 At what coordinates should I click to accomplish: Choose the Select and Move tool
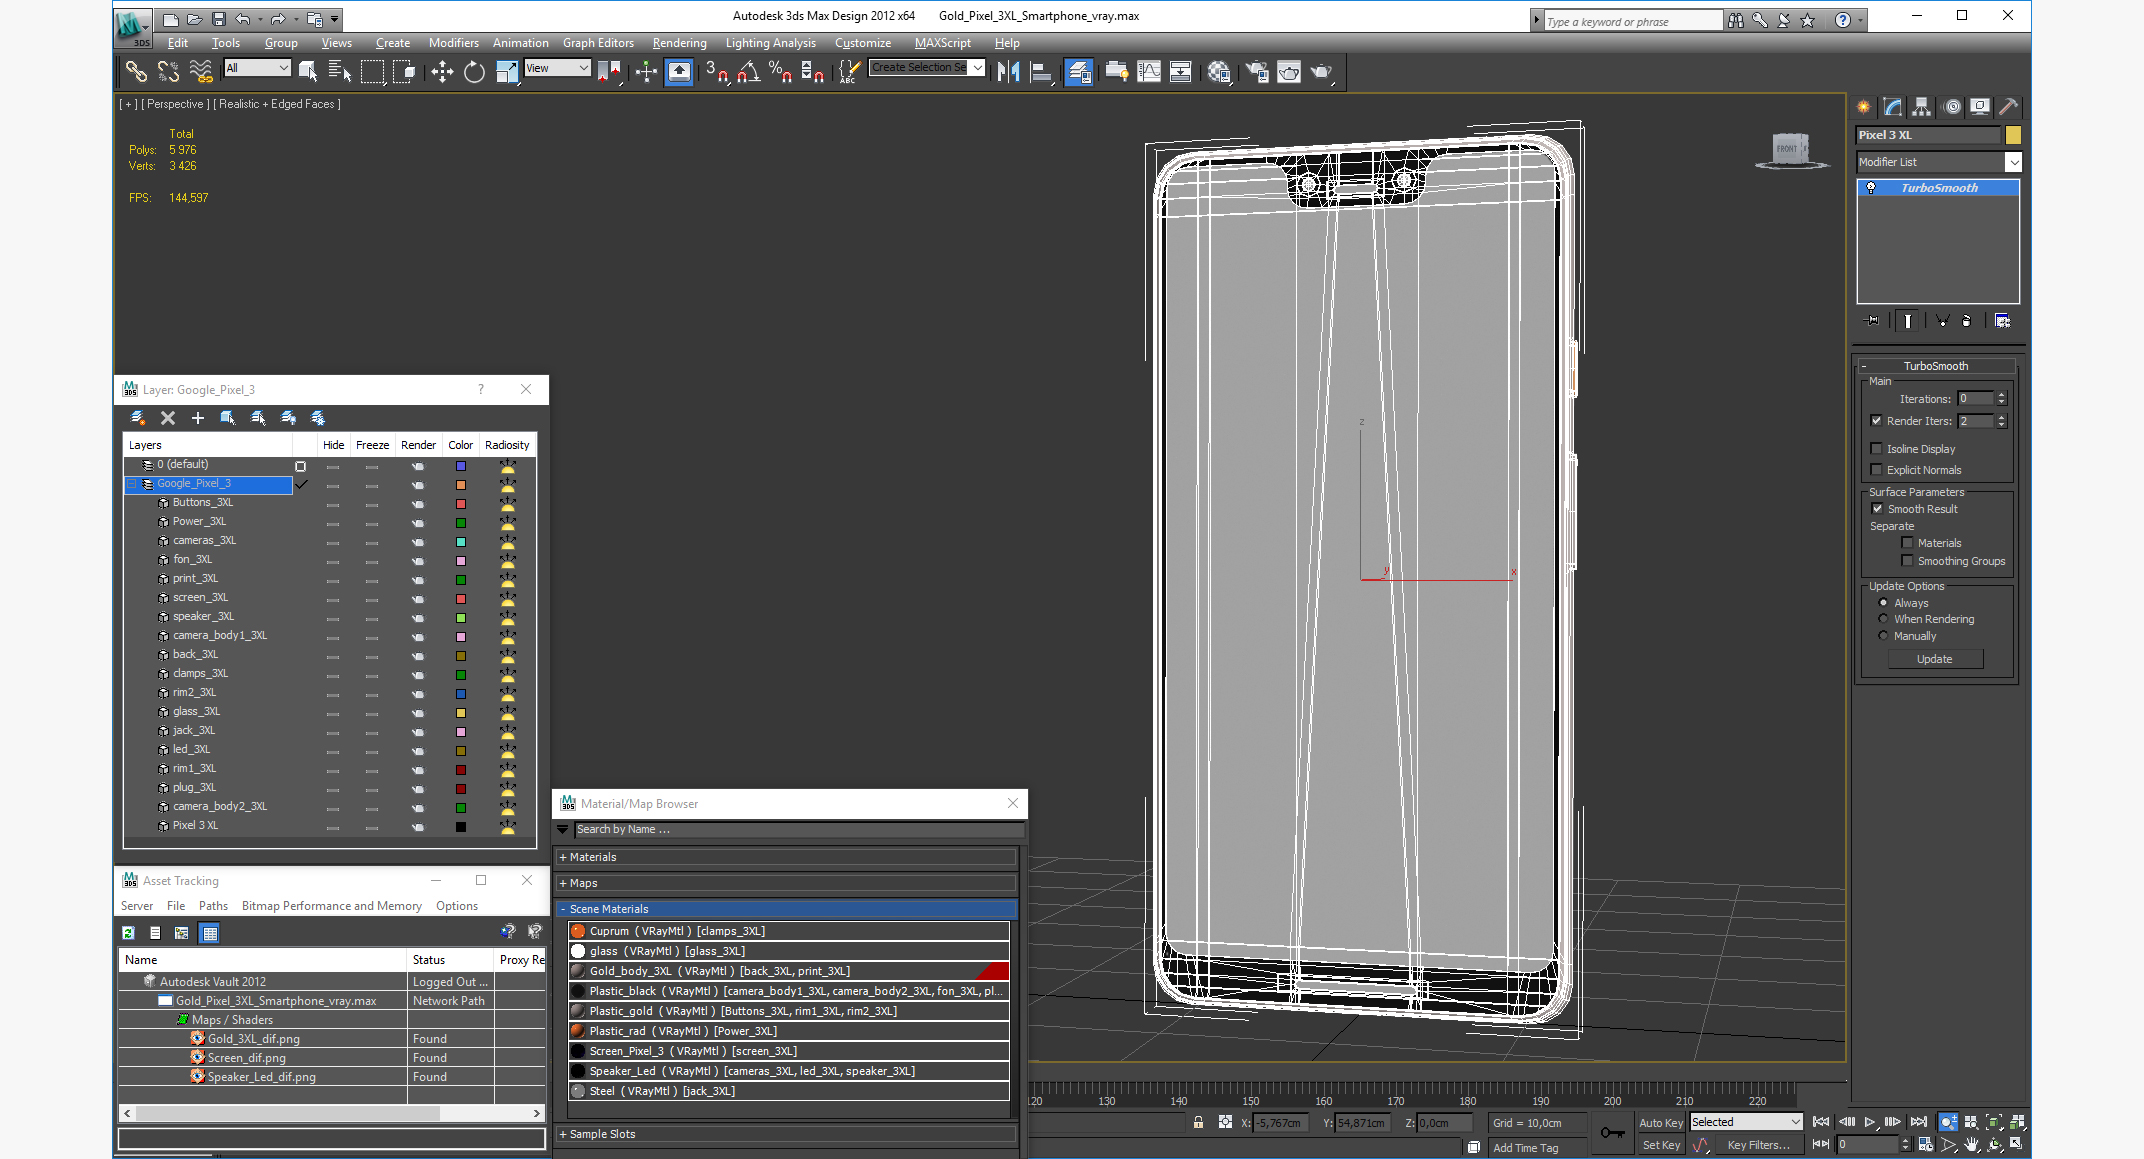(x=441, y=71)
